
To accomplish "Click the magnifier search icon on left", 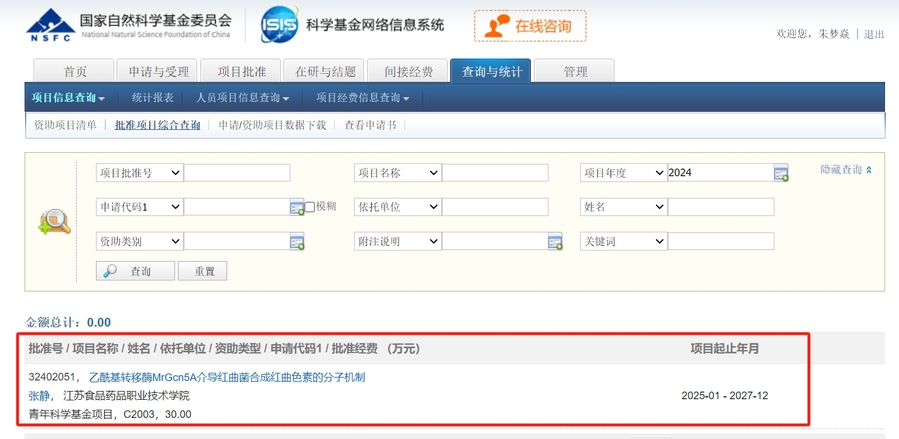I will click(x=54, y=222).
